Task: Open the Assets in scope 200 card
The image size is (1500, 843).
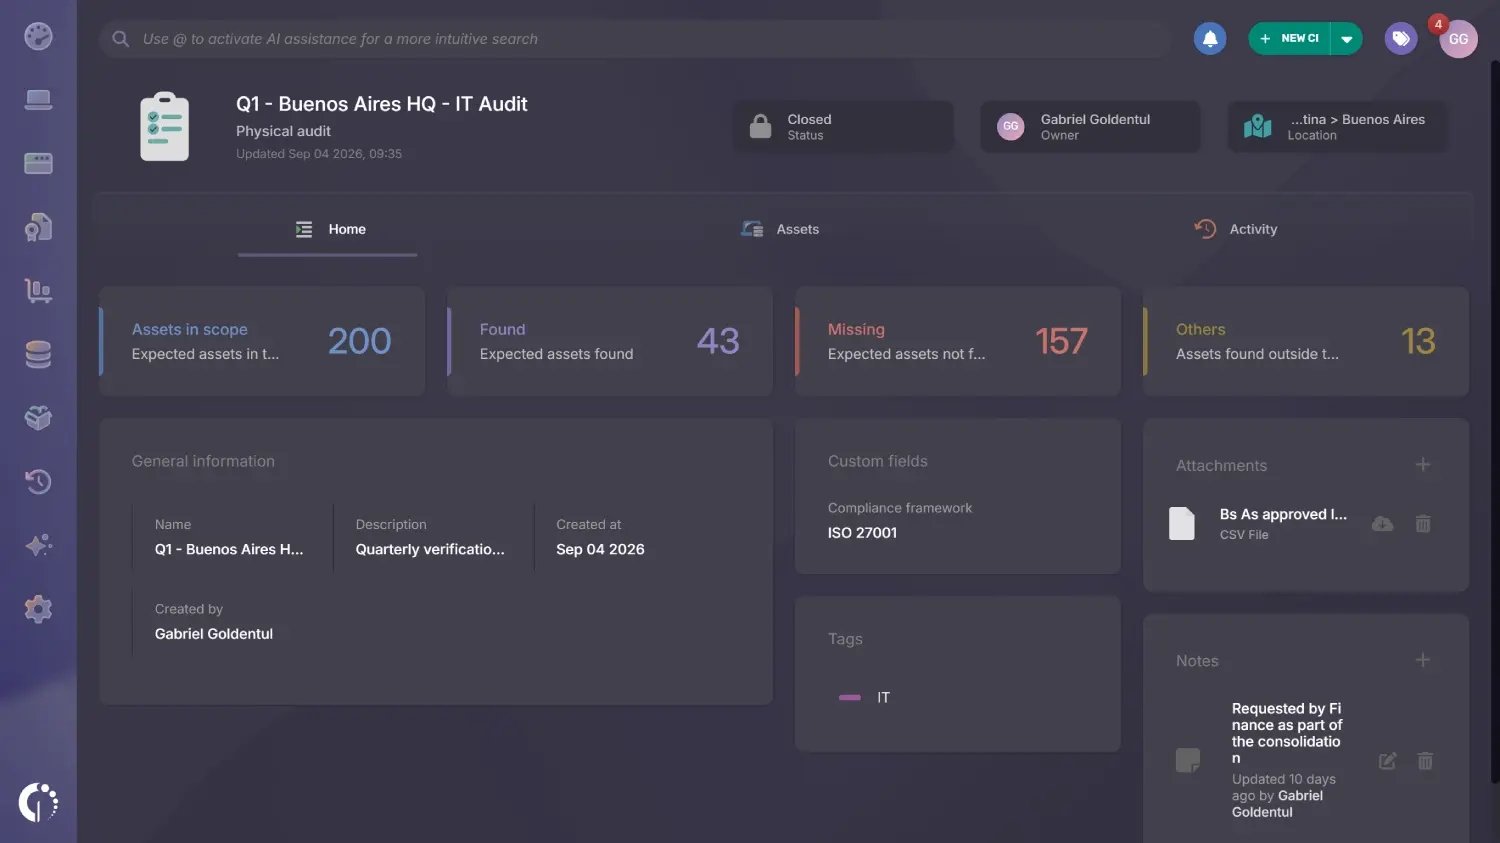Action: [262, 341]
